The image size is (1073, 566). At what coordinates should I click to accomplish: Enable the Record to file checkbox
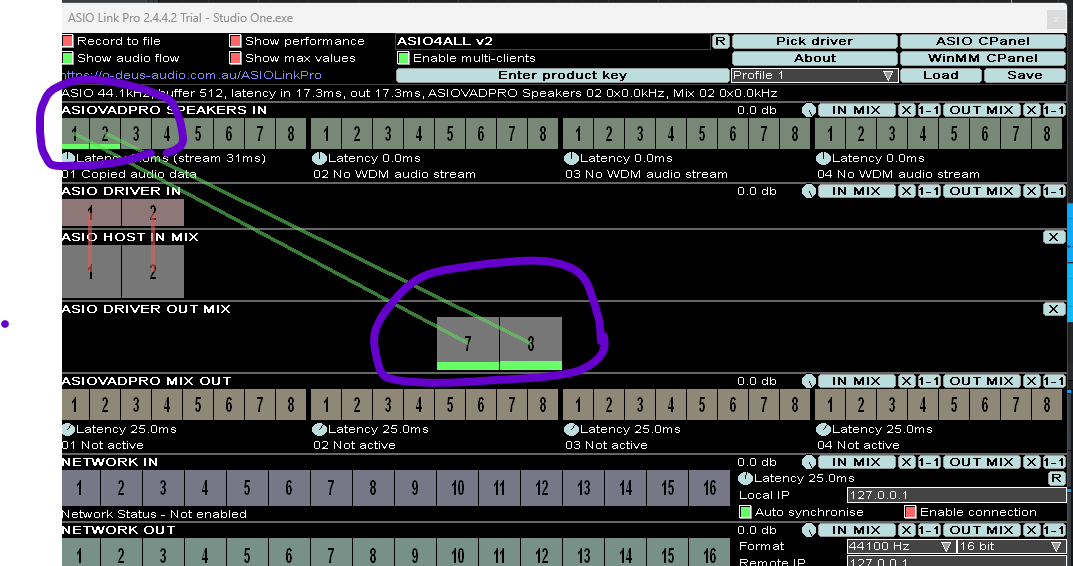point(67,41)
